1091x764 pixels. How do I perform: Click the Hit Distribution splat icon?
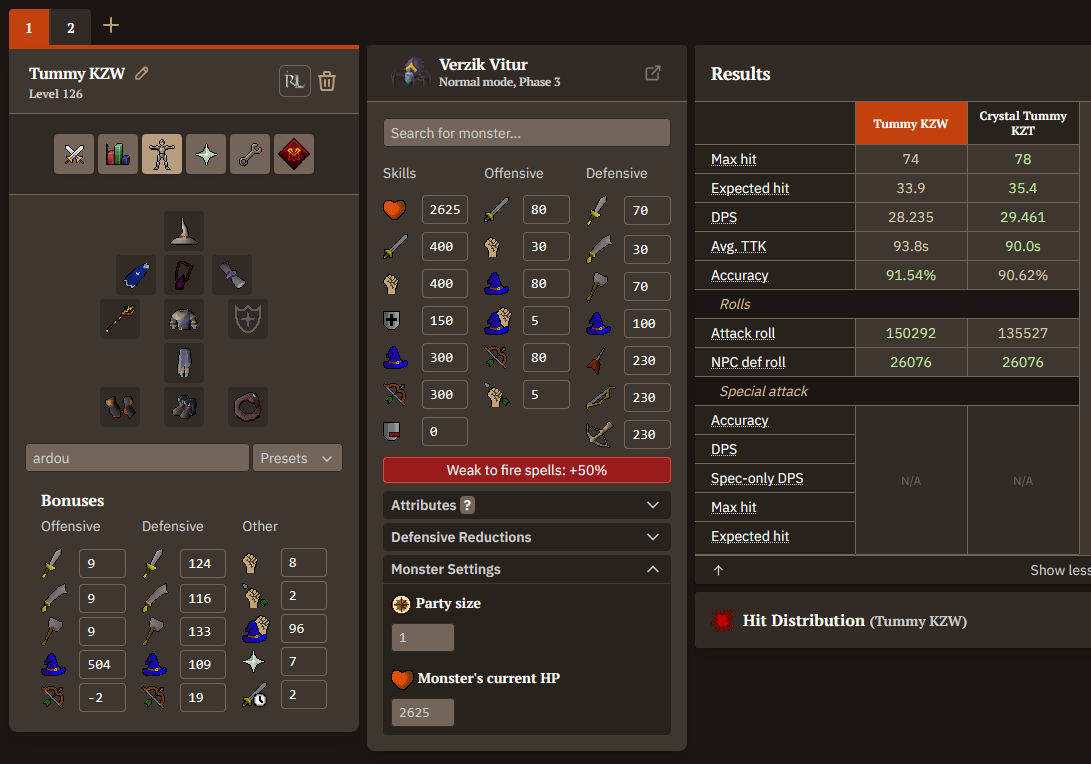[x=722, y=620]
